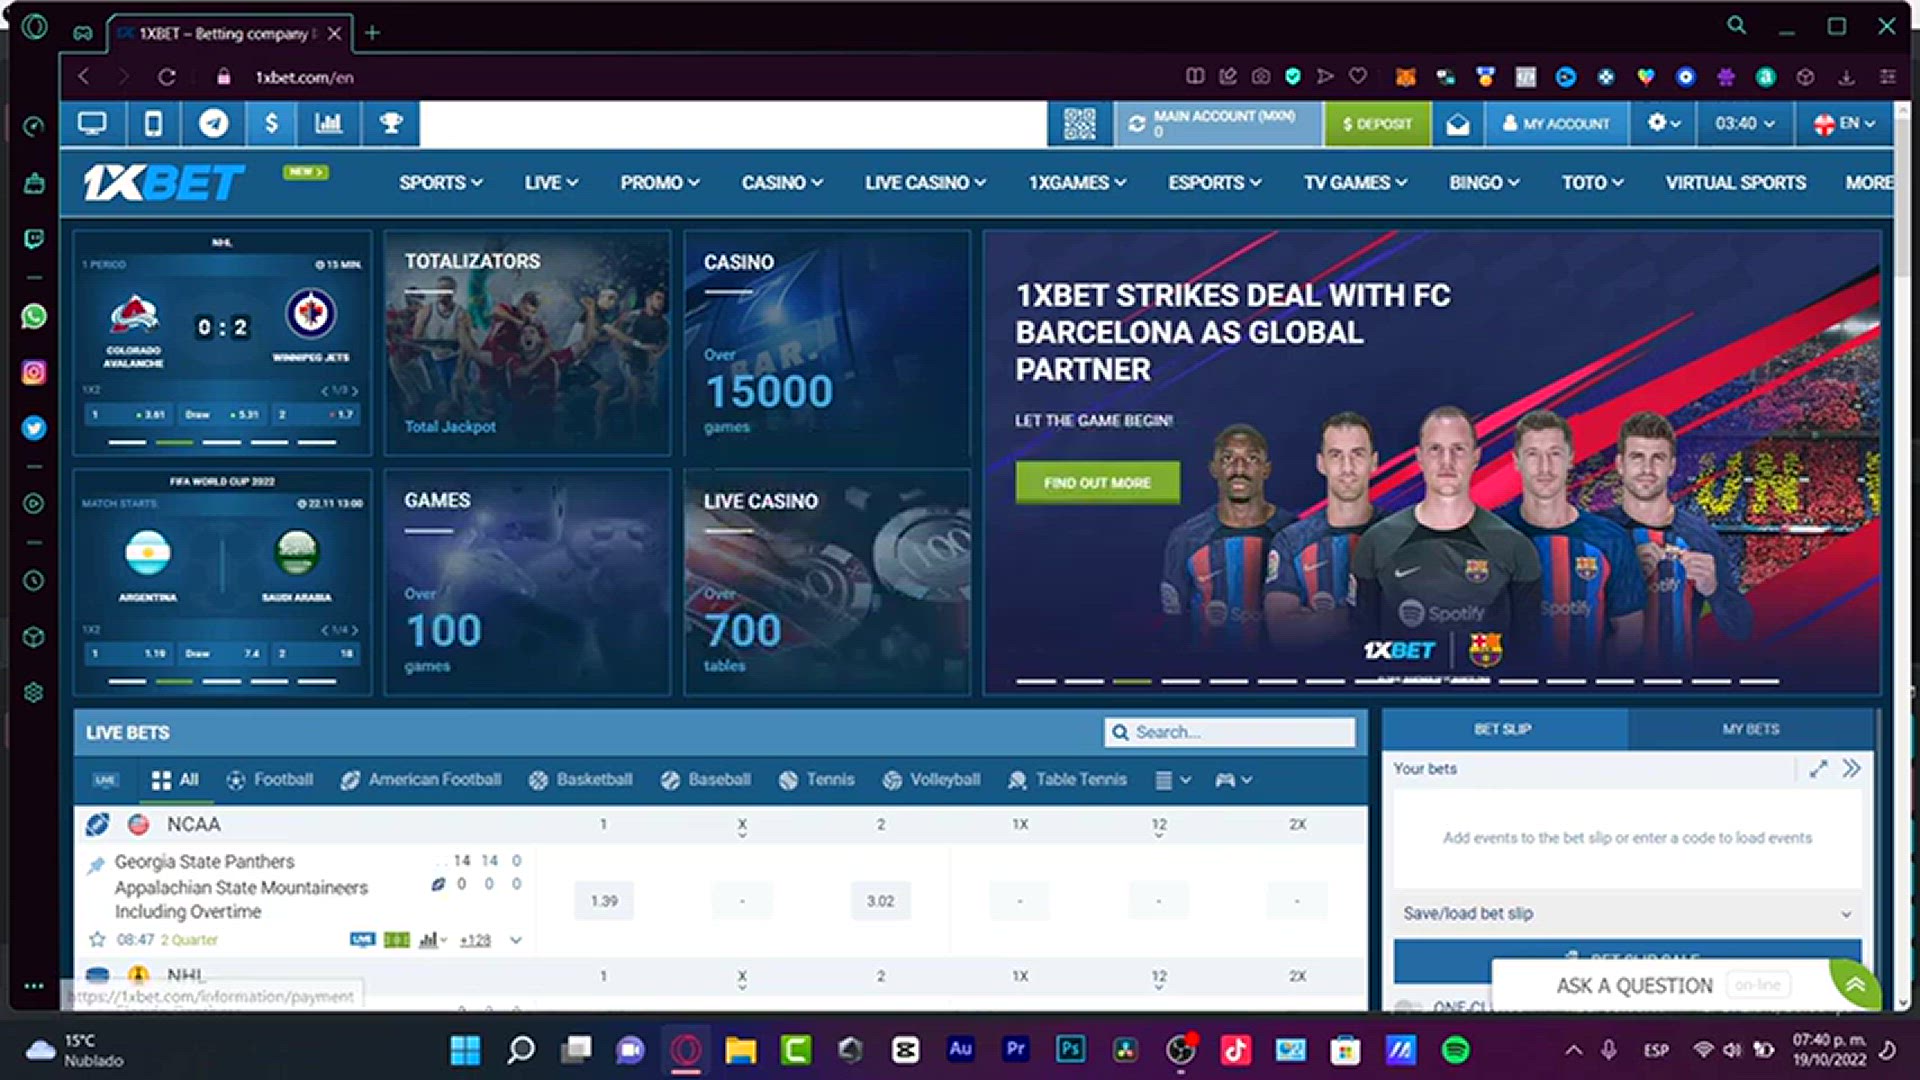The height and width of the screenshot is (1080, 1920).
Task: Toggle the LIVE filter in Live Bets
Action: [105, 780]
